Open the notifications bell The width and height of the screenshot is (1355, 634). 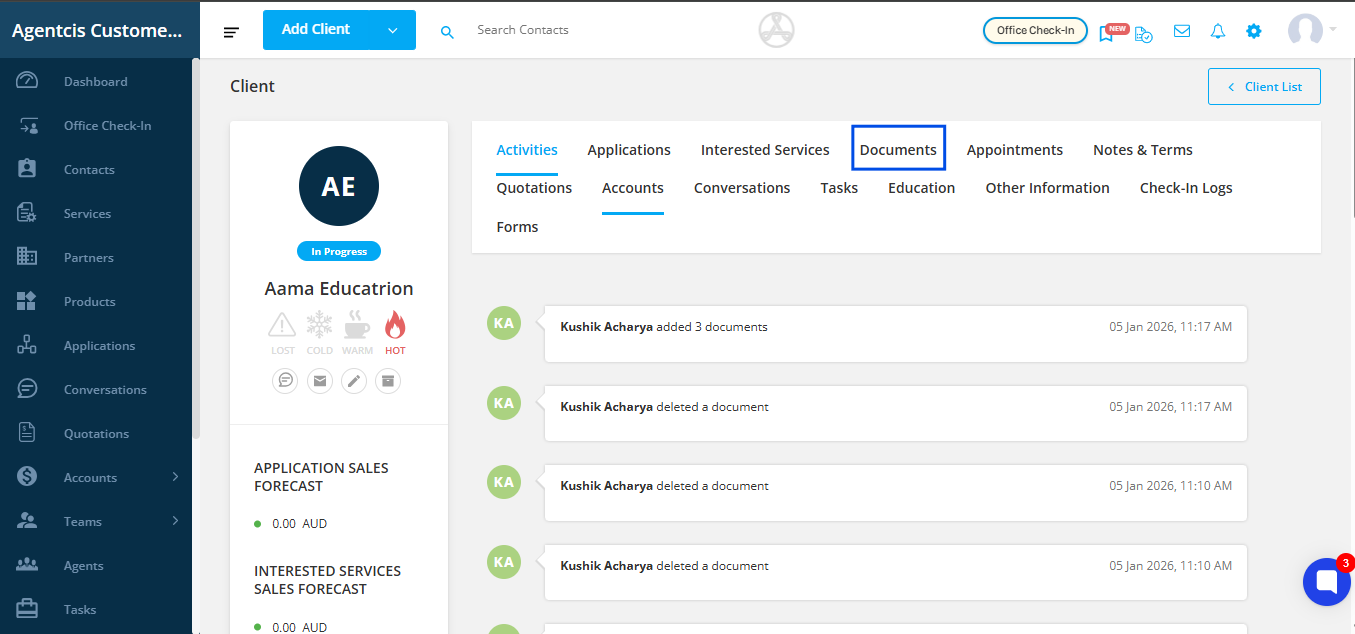pyautogui.click(x=1218, y=31)
